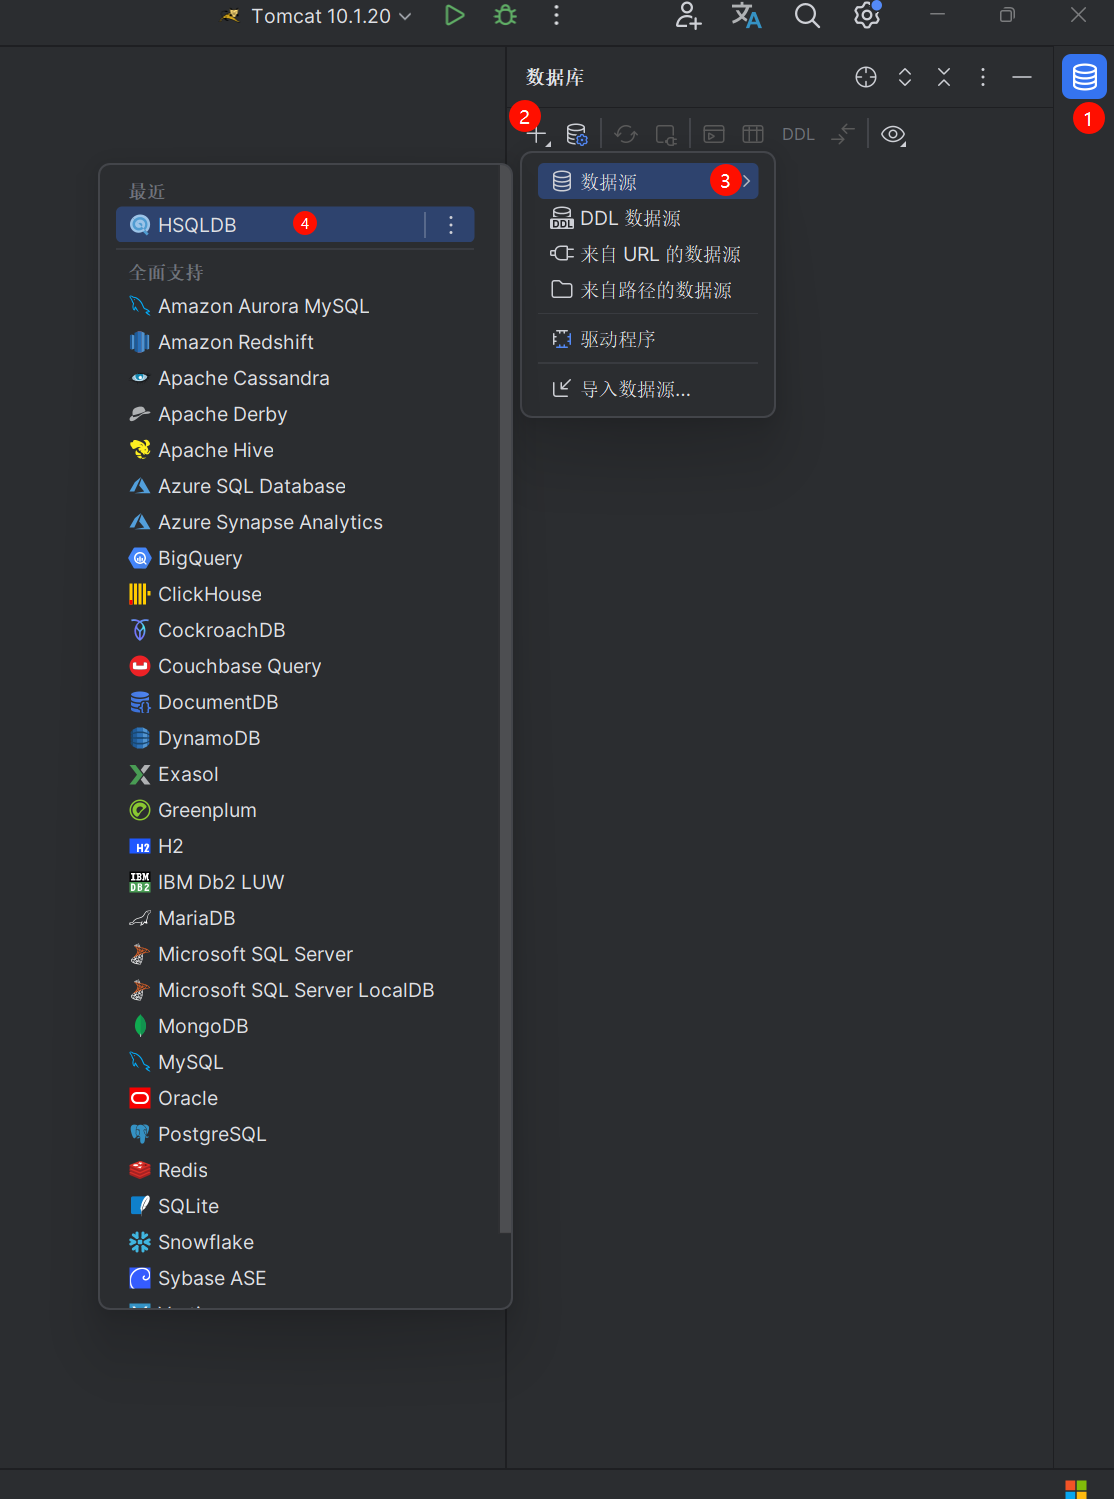Click the data source list scrollbar

tap(505, 700)
